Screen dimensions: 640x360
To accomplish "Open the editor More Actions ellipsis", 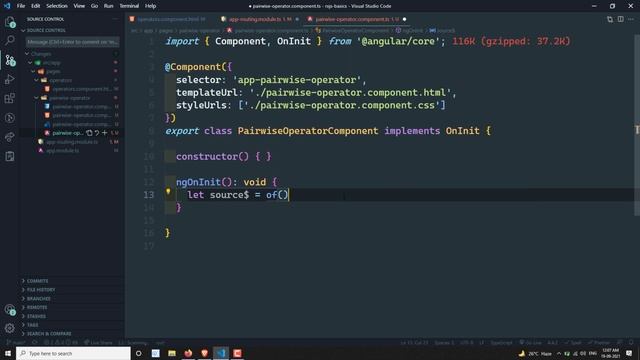I will point(631,19).
